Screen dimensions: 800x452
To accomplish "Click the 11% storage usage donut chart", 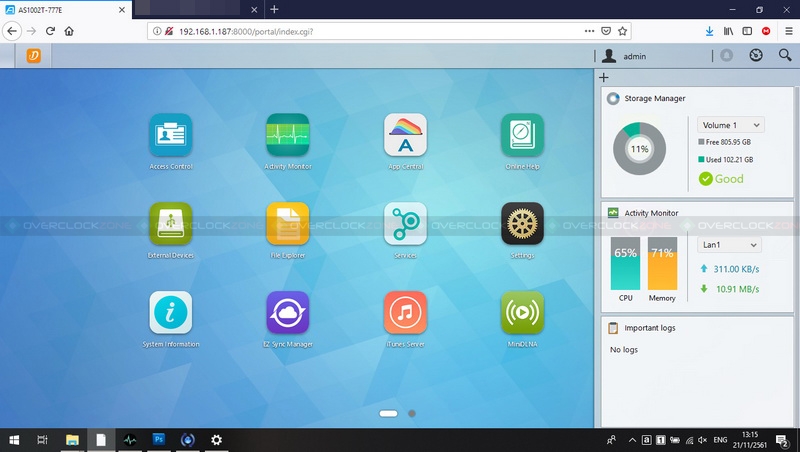I will click(x=639, y=149).
